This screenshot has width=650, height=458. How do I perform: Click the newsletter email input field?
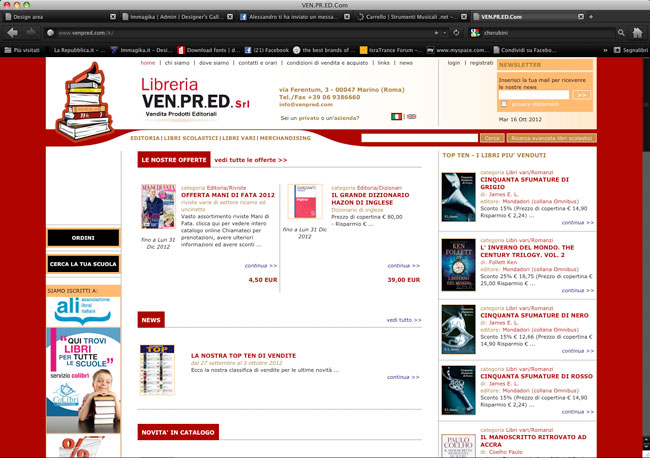[534, 95]
